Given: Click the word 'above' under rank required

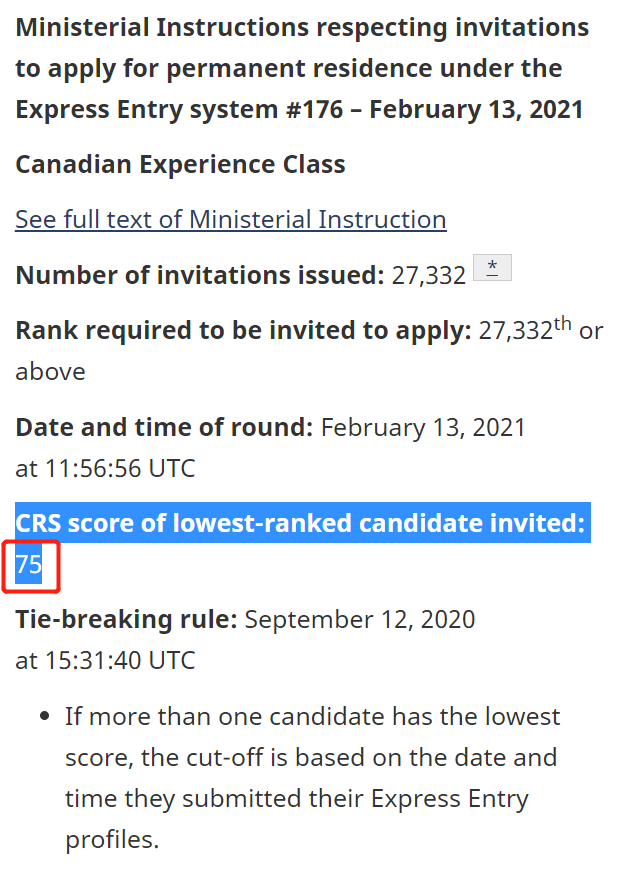Looking at the screenshot, I should pyautogui.click(x=51, y=372).
